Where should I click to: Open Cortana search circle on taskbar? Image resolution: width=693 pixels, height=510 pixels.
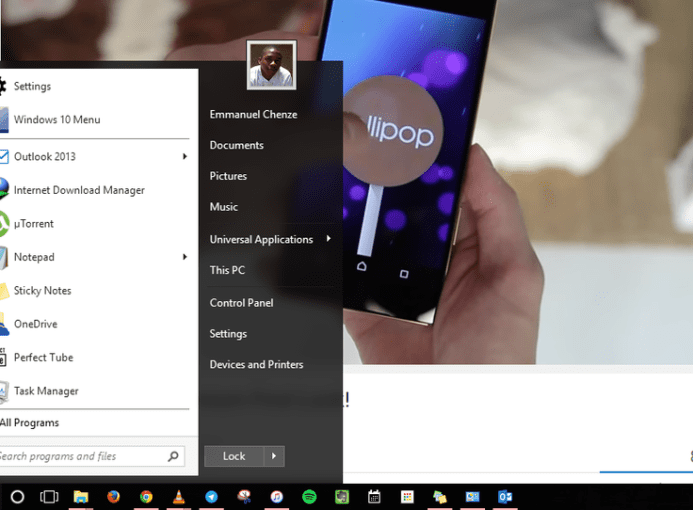point(17,497)
